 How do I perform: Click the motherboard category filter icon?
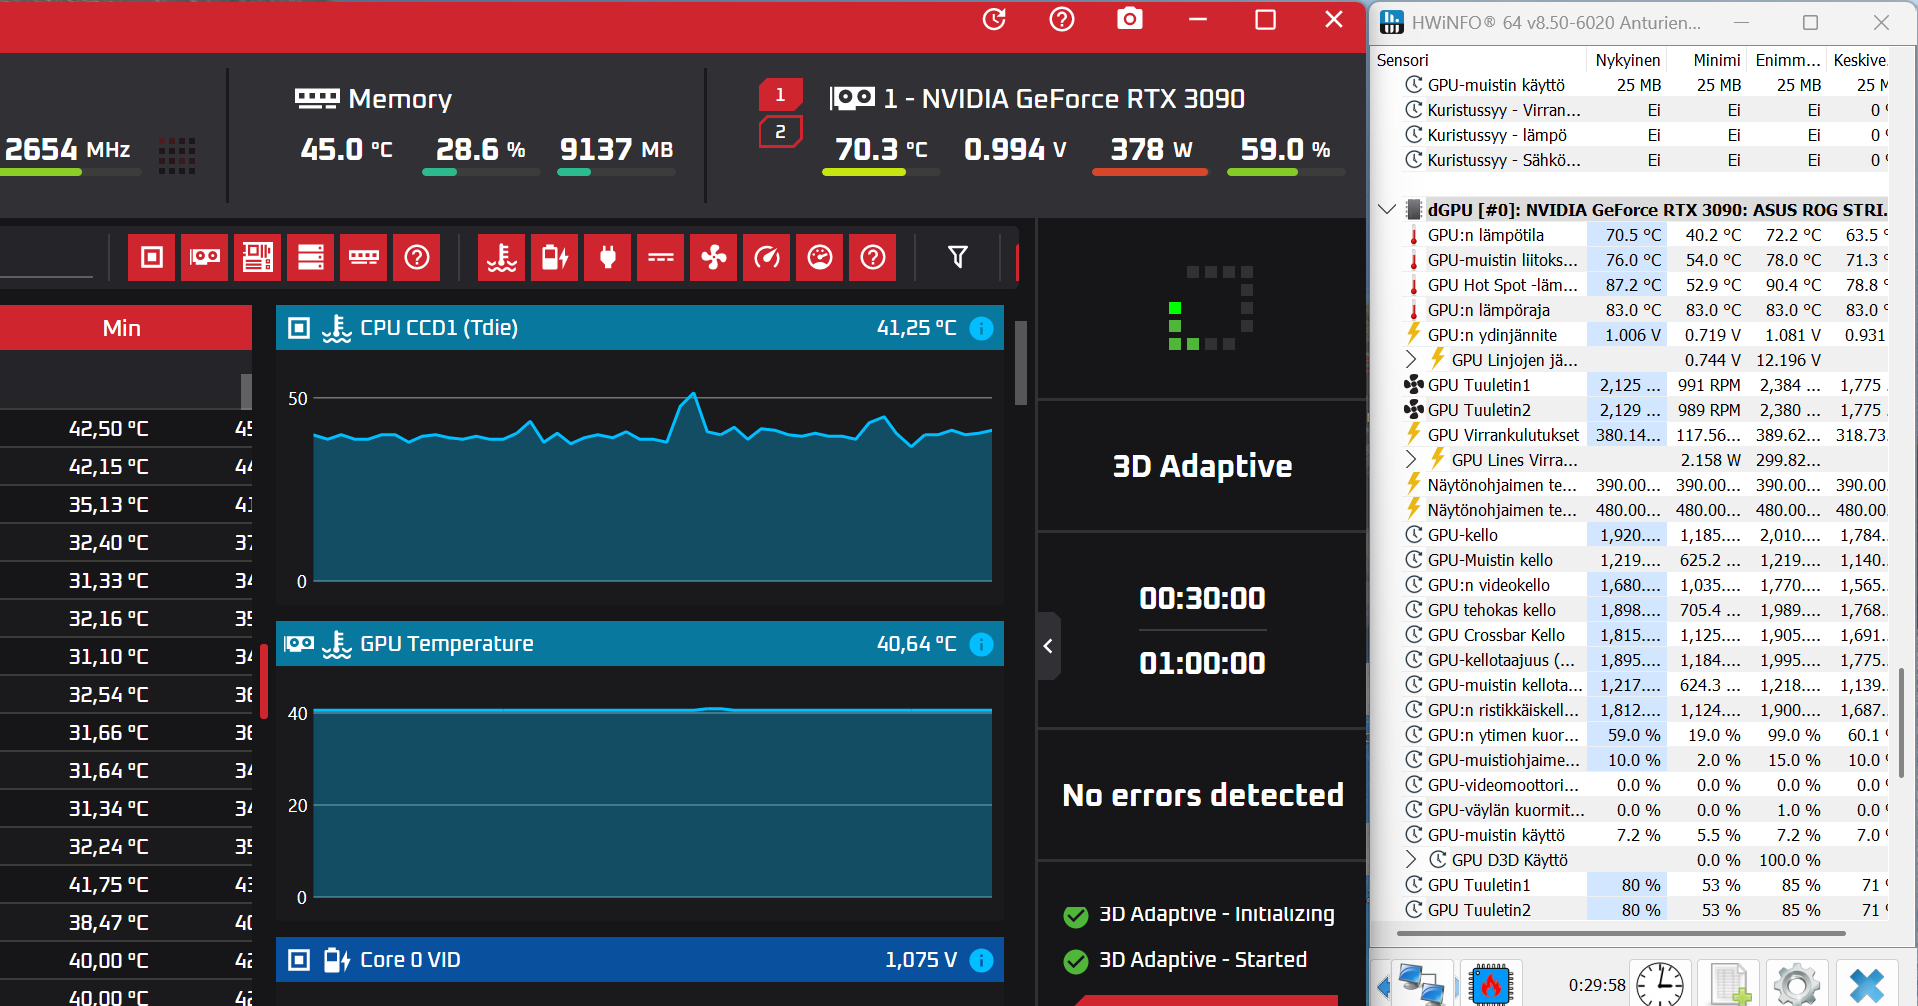(258, 258)
